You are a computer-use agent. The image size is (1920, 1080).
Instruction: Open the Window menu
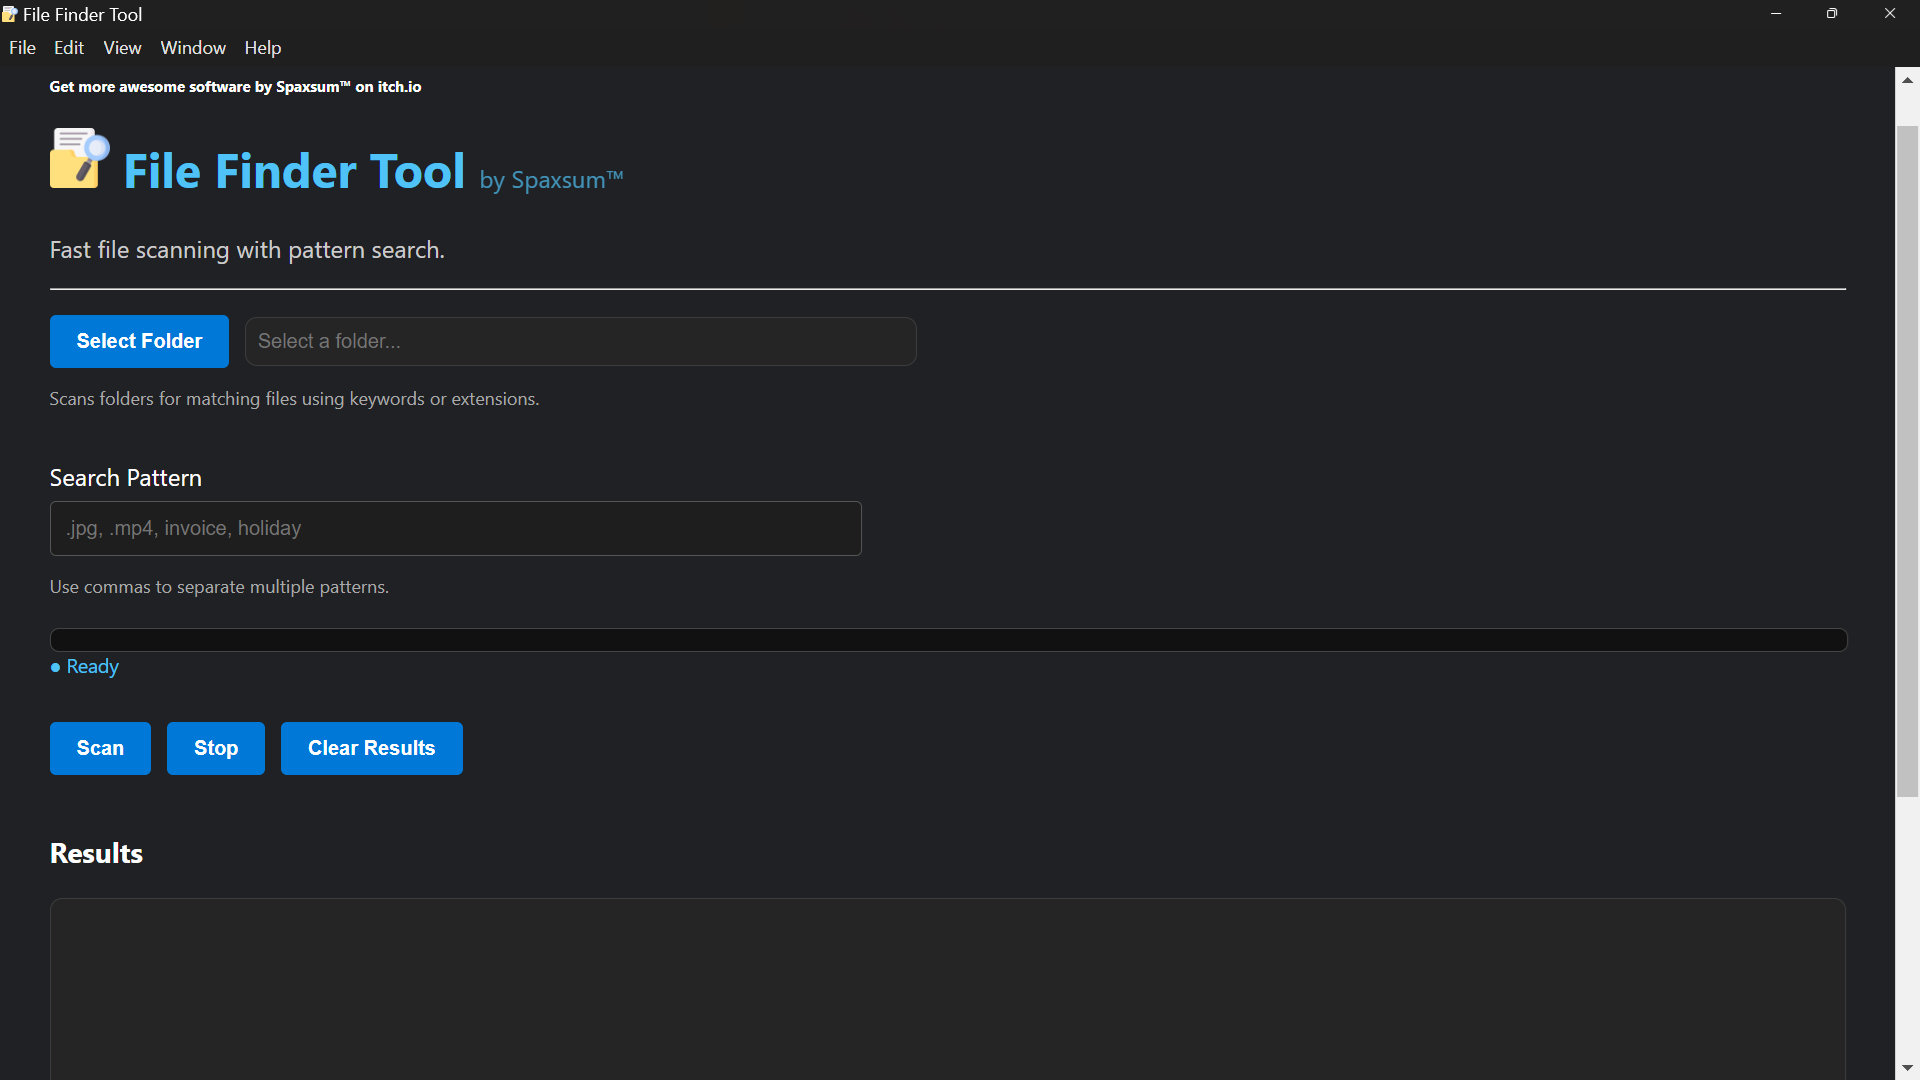pyautogui.click(x=193, y=48)
